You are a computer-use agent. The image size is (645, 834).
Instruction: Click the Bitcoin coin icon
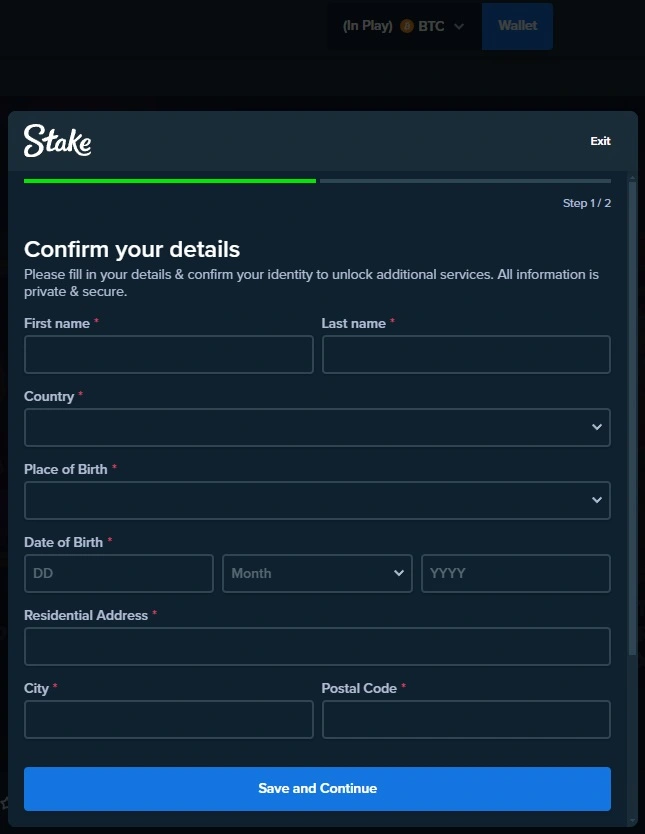click(407, 26)
